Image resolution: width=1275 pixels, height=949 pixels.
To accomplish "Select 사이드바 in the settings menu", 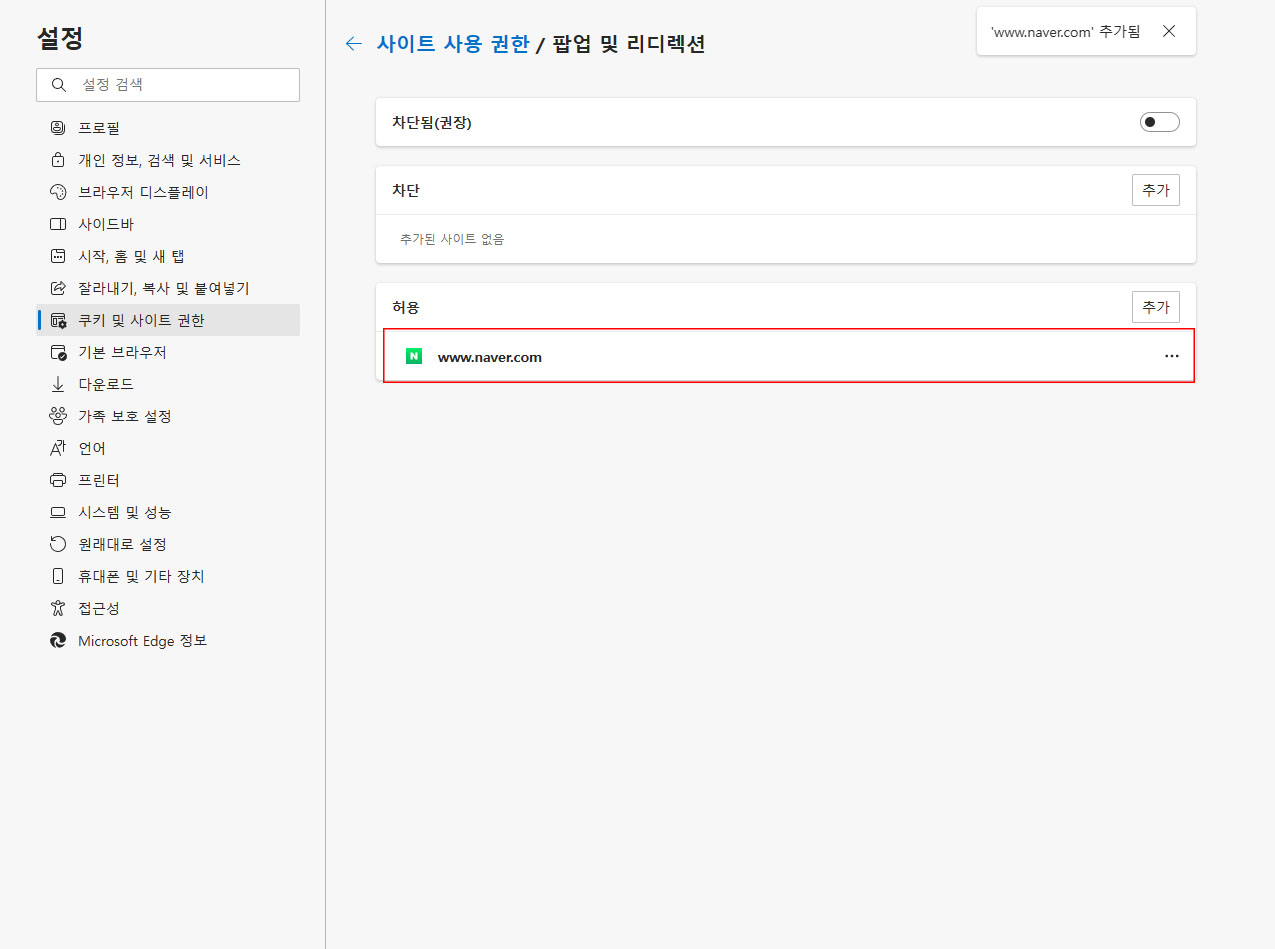I will coord(168,224).
